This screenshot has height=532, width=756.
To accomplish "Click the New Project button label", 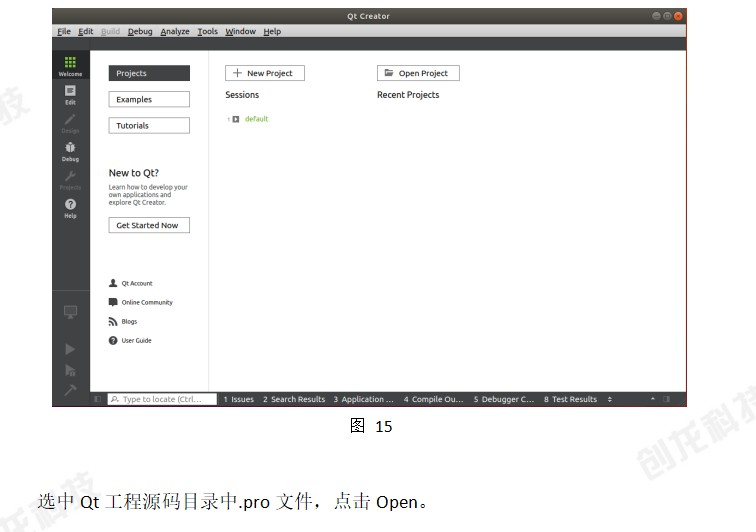I will (270, 73).
